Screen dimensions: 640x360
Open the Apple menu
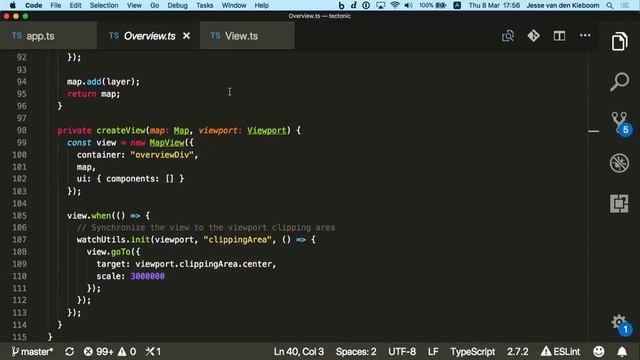[13, 5]
